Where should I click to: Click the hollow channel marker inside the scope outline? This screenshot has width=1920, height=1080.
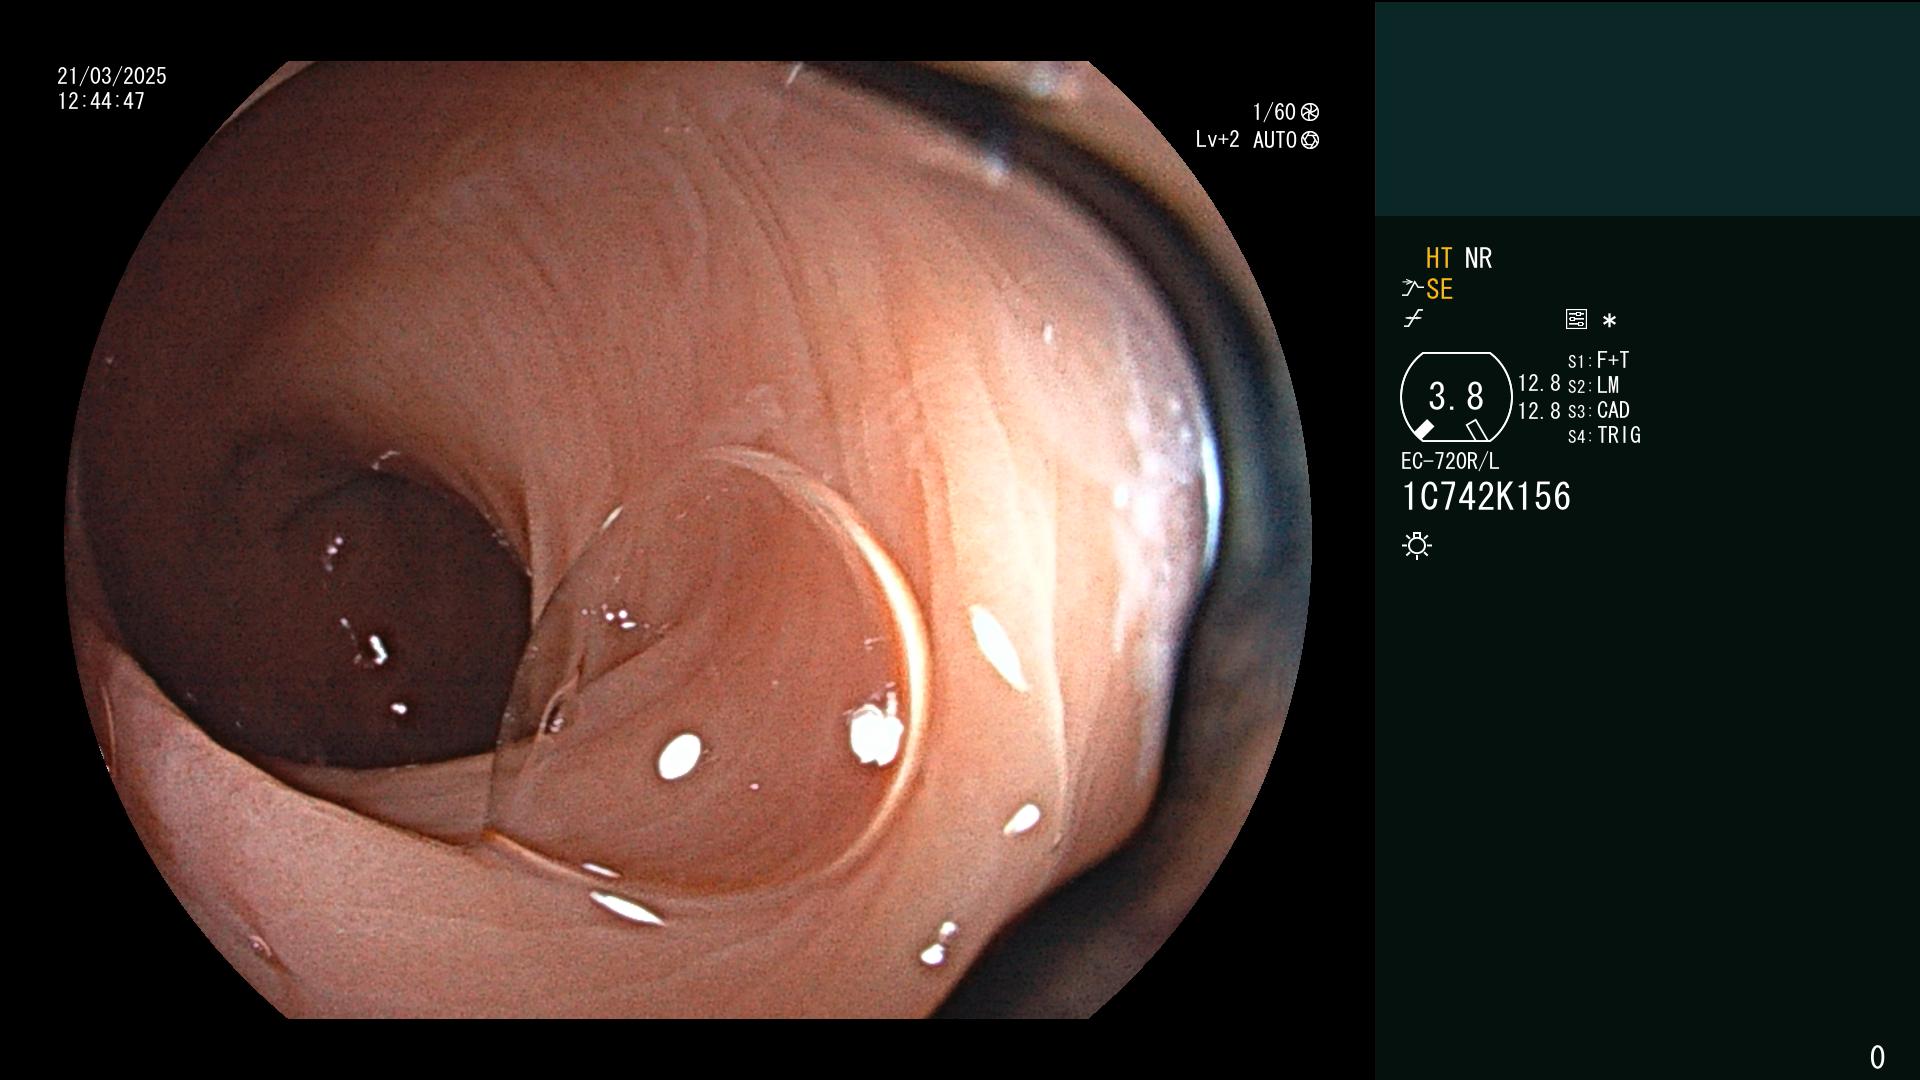coord(1477,430)
